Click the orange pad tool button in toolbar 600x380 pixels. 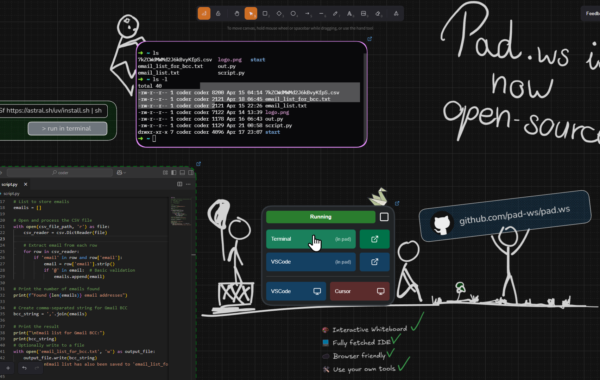pos(204,13)
